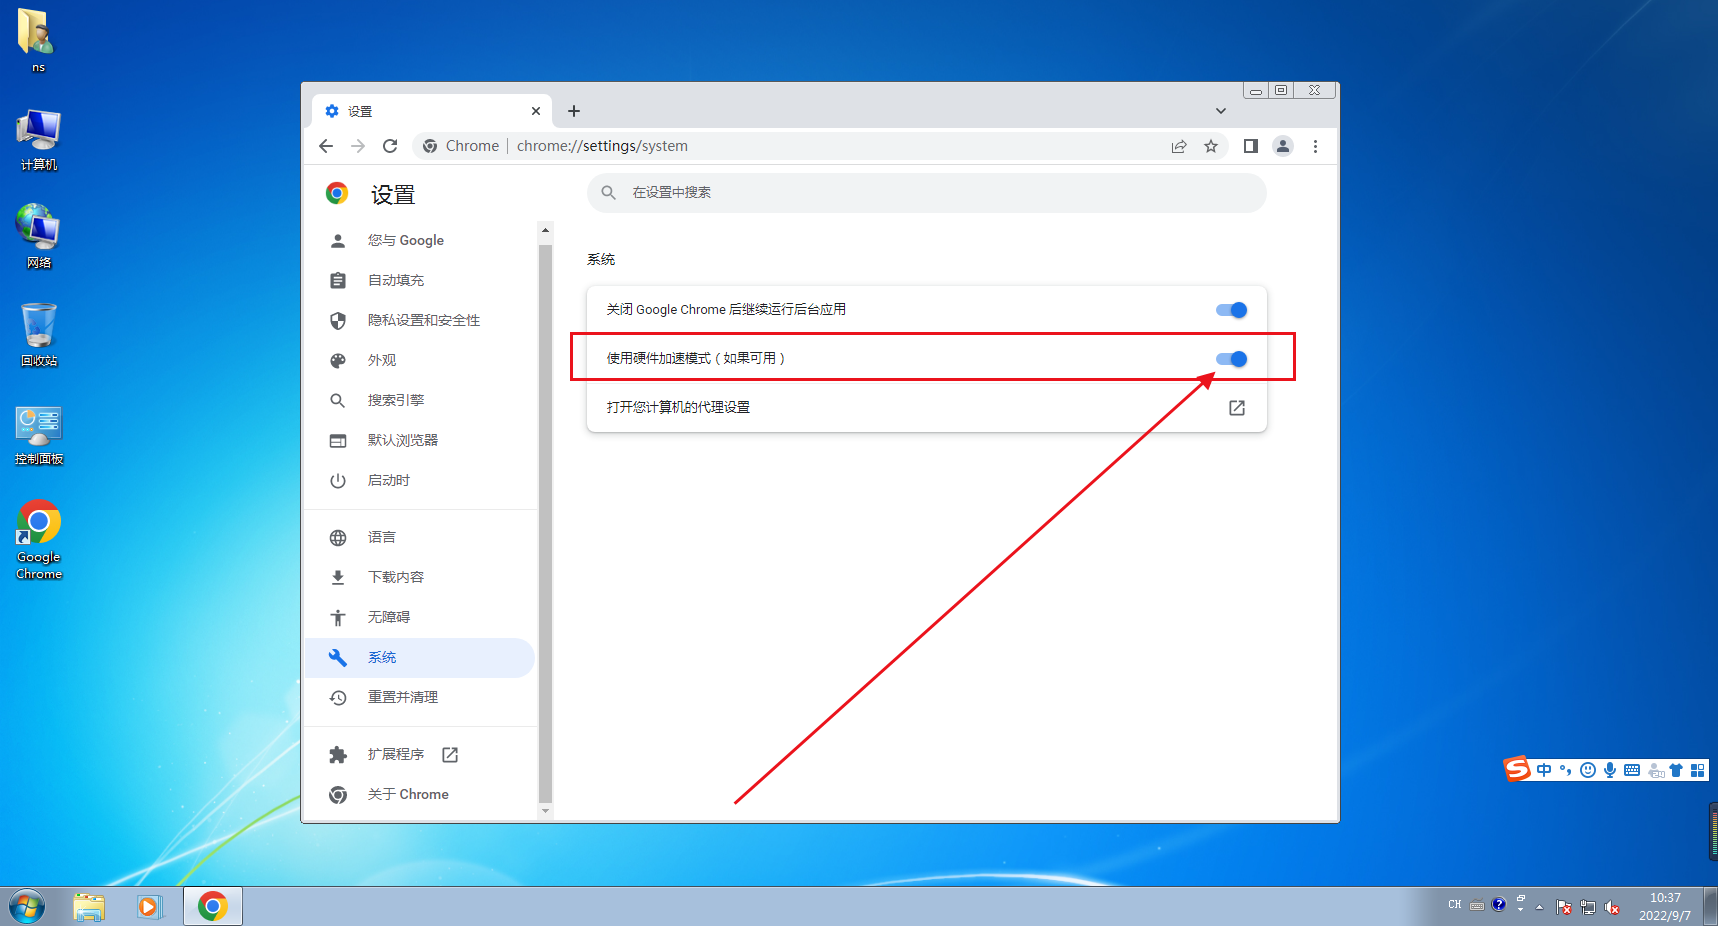Open 您与 Google settings section

pyautogui.click(x=421, y=241)
